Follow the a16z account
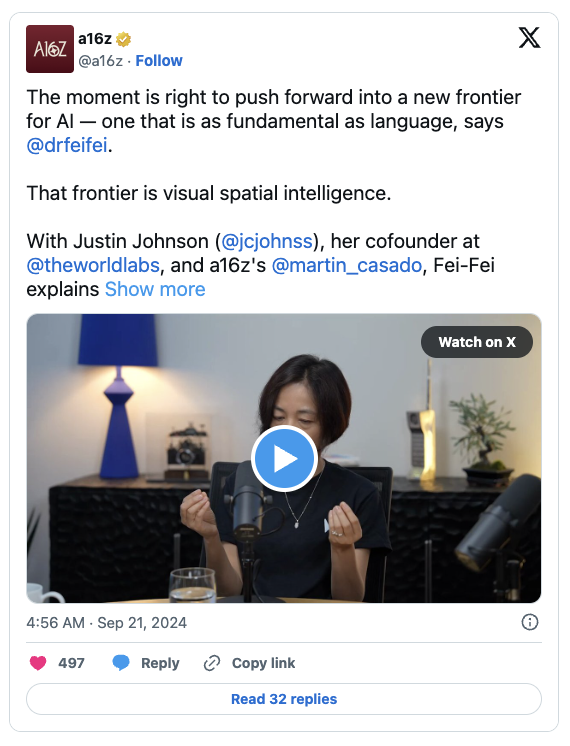This screenshot has height=746, width=570. [x=159, y=61]
